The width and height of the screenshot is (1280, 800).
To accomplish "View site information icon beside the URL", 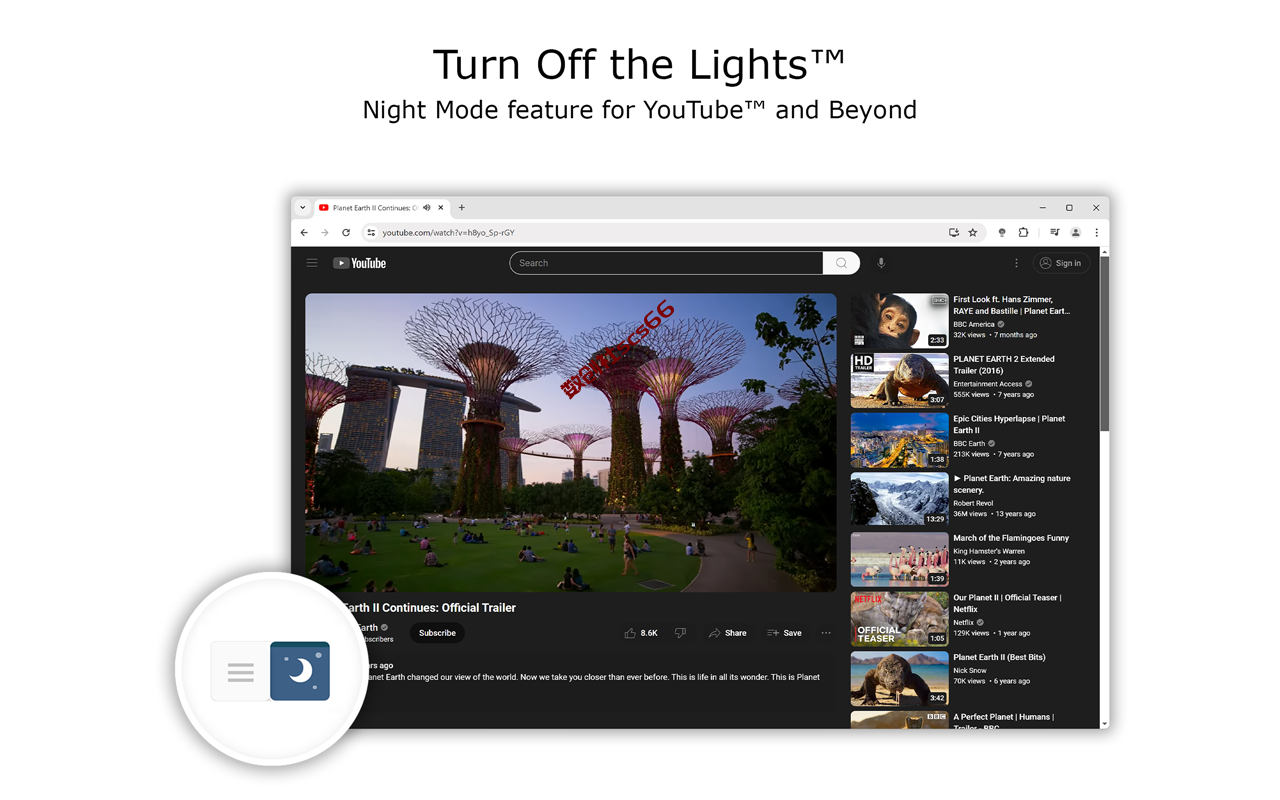I will click(x=371, y=233).
